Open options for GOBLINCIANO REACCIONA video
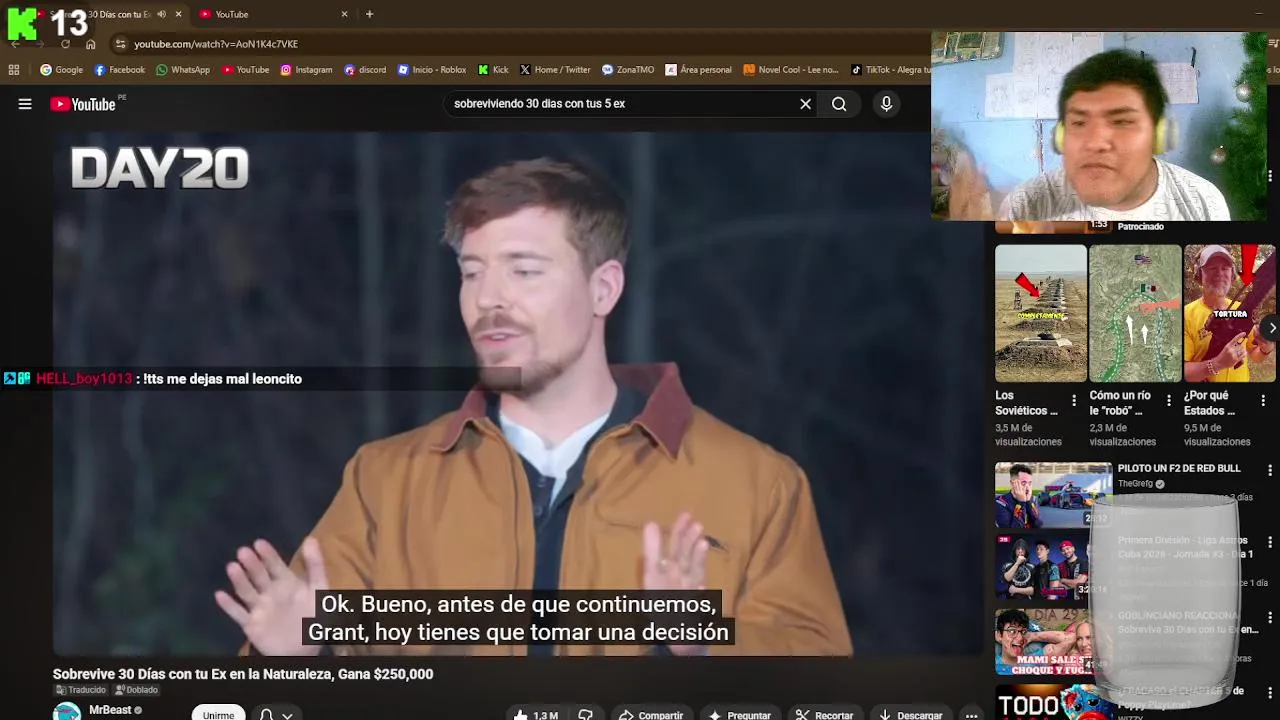 1270,616
